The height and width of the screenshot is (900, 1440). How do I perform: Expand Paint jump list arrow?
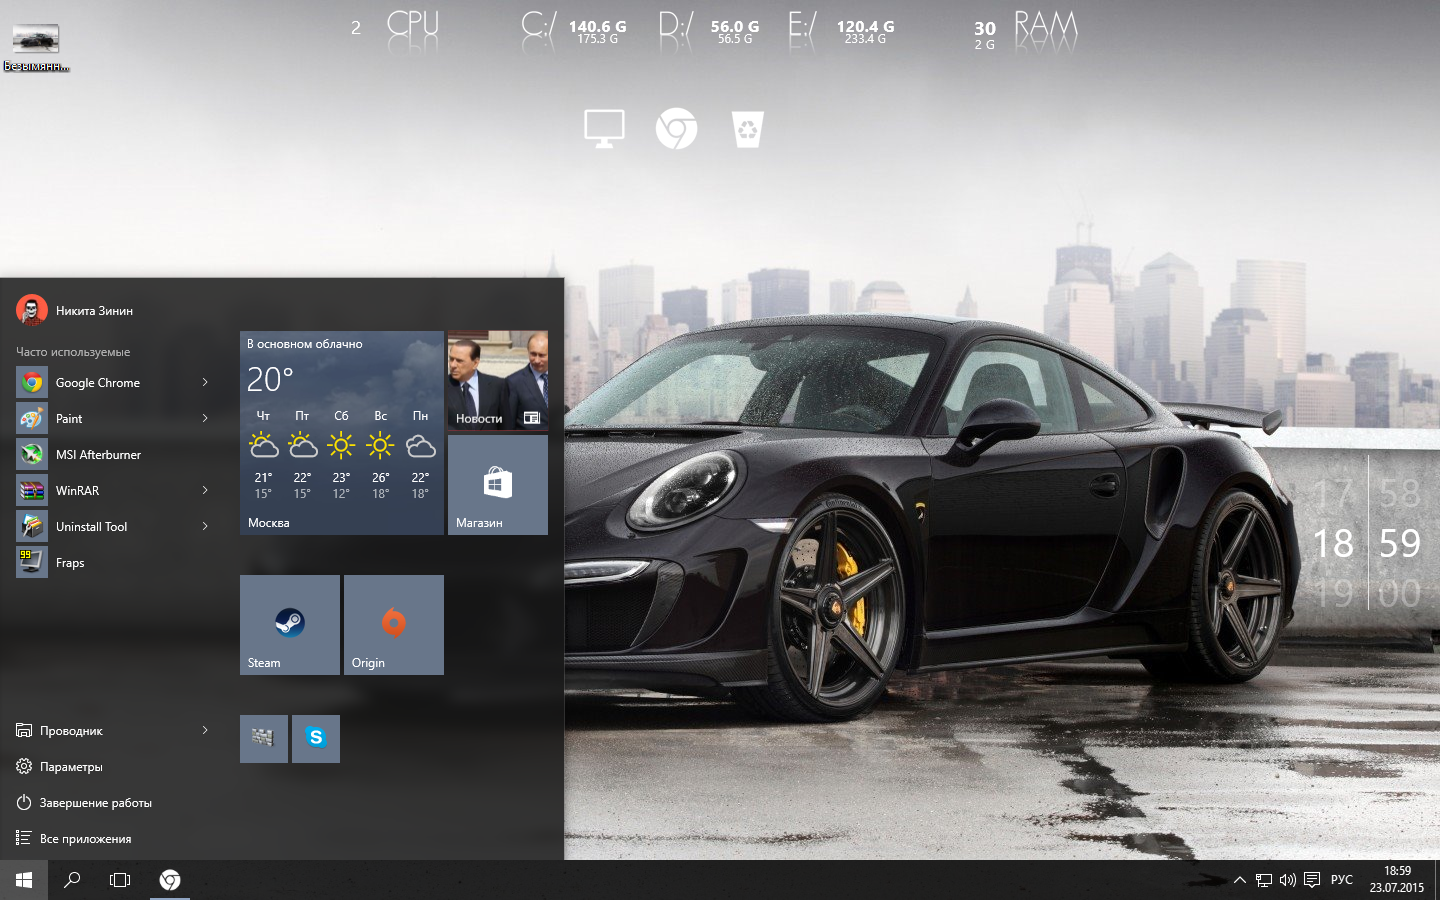(205, 419)
